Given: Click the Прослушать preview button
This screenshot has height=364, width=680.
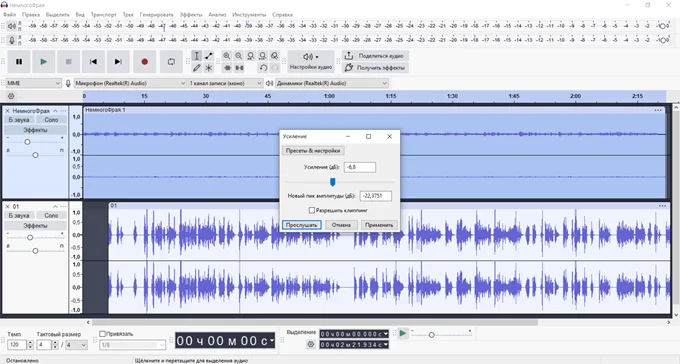Looking at the screenshot, I should (302, 225).
